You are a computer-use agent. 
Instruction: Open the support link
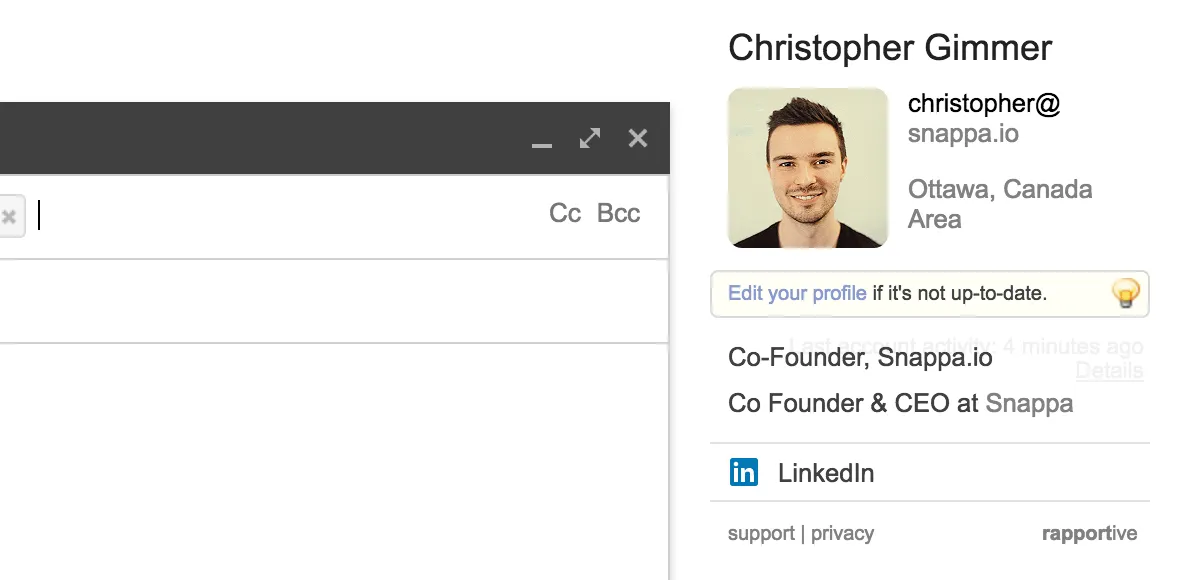click(x=761, y=533)
